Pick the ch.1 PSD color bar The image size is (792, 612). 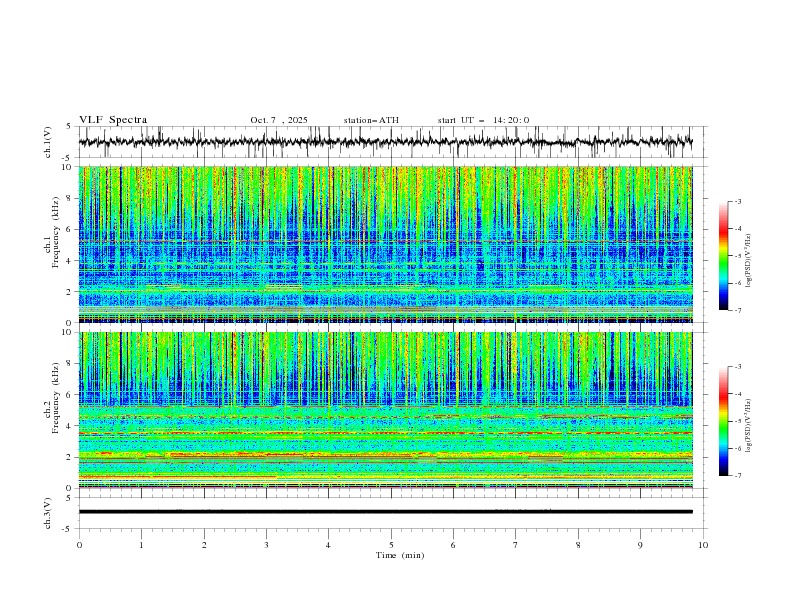pos(723,256)
